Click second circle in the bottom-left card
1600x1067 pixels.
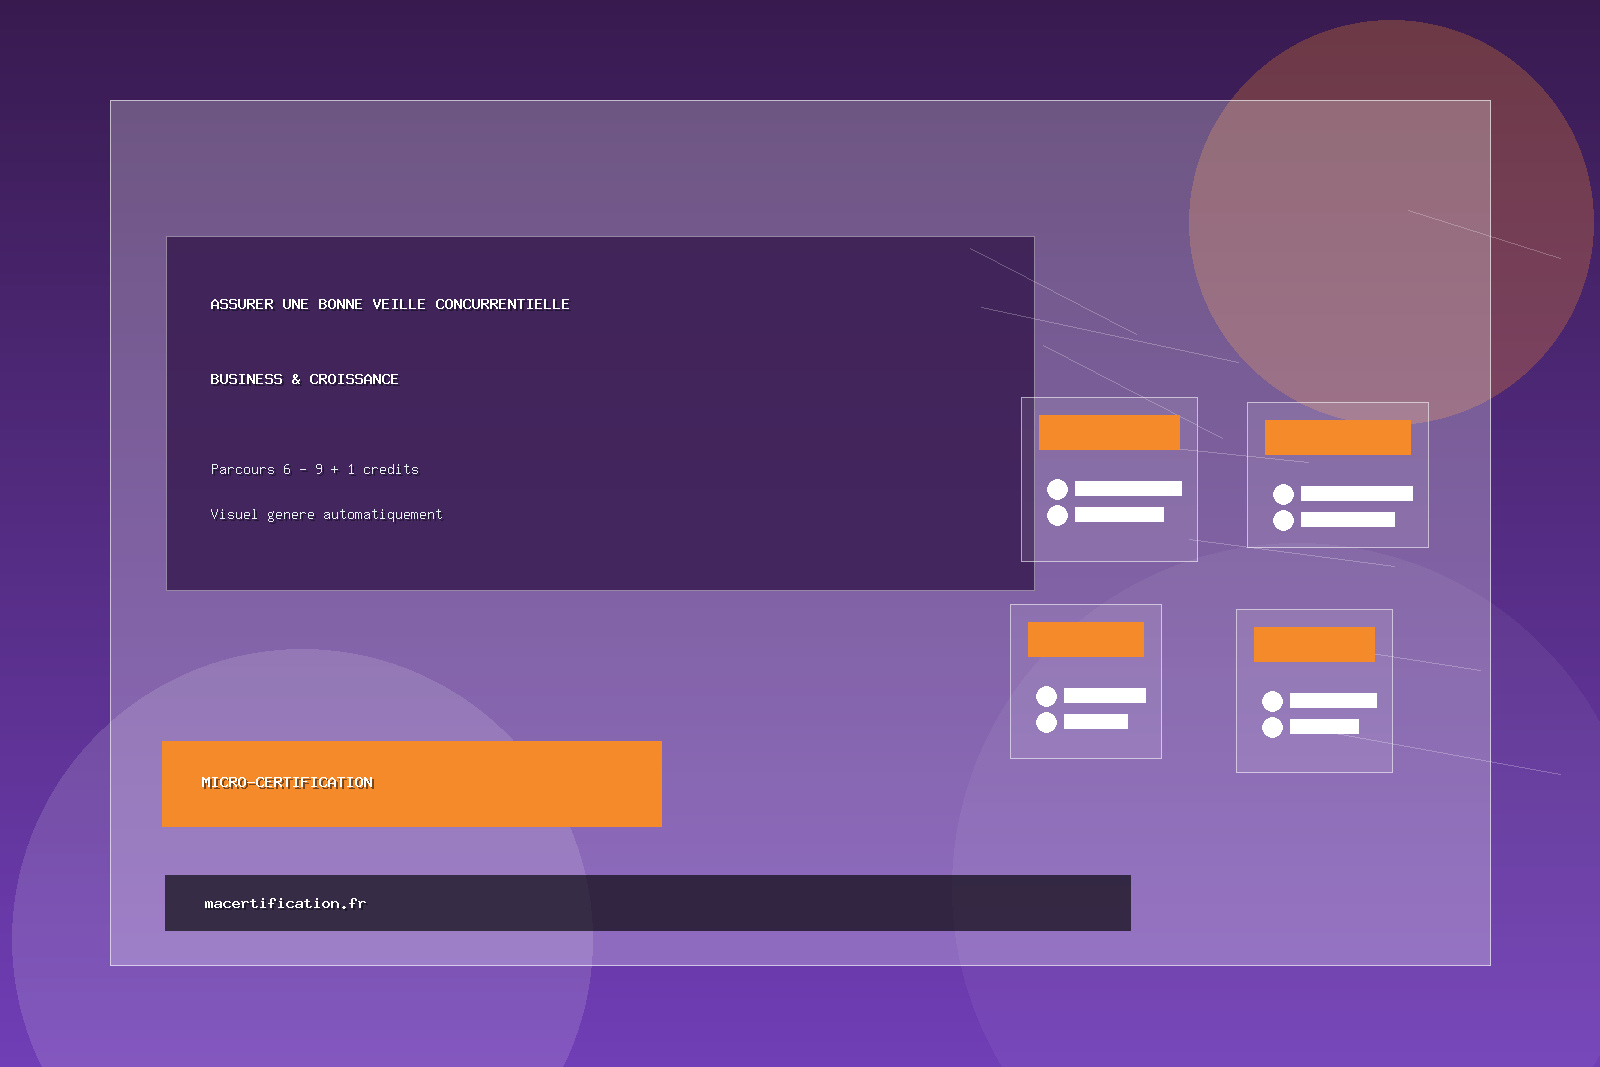1046,722
